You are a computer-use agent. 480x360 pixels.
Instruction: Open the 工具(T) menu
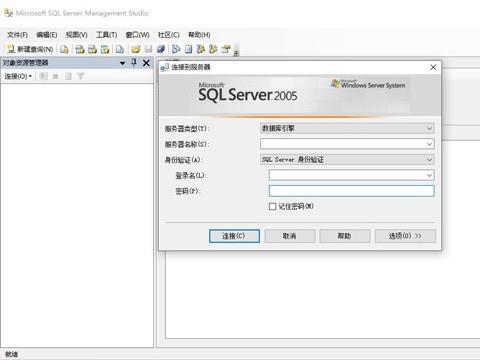pyautogui.click(x=107, y=35)
